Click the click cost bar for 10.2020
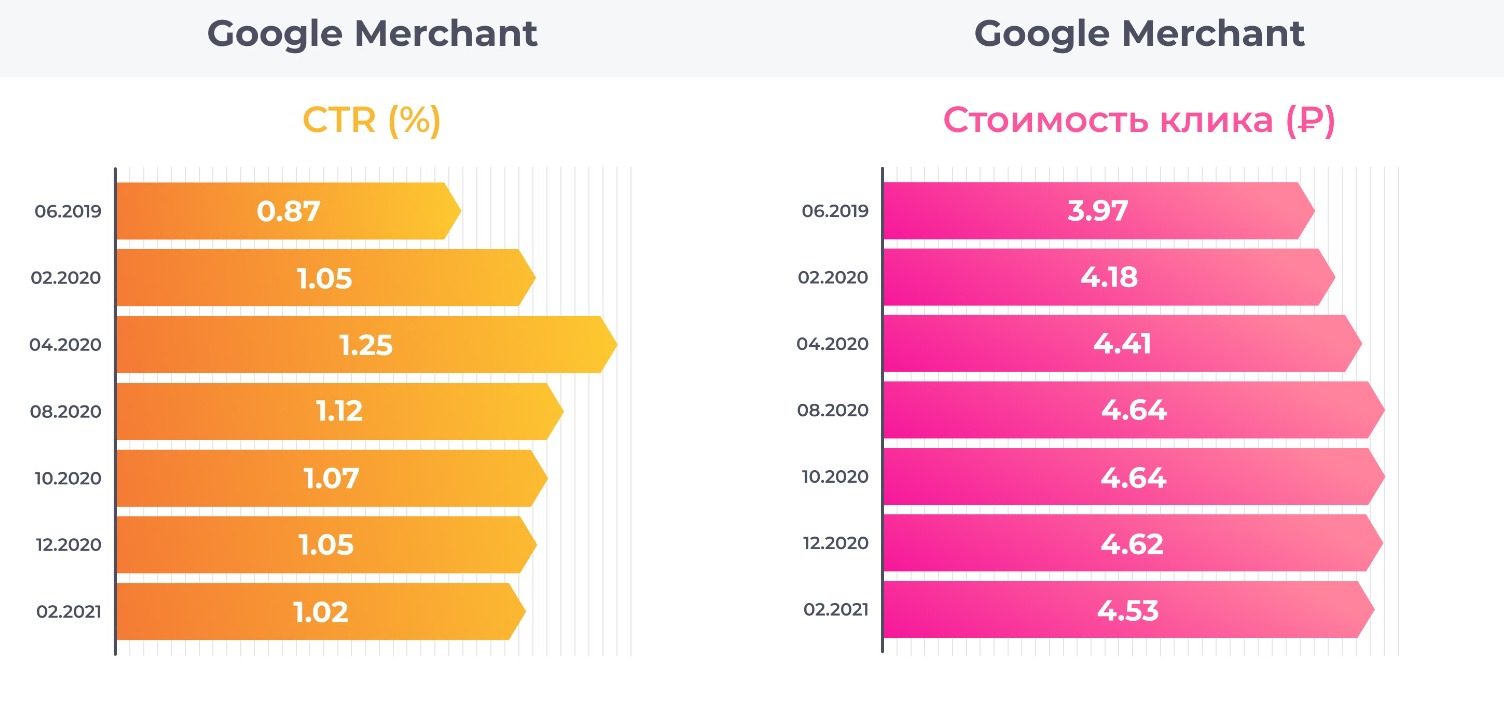Viewport: 1504px width, 720px height. click(1133, 477)
